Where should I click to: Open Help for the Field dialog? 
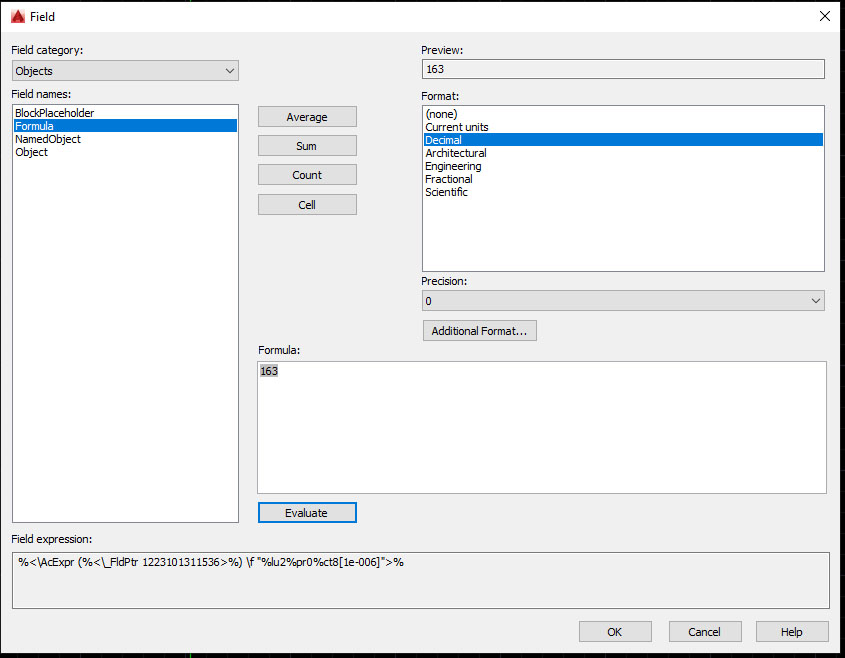point(792,631)
